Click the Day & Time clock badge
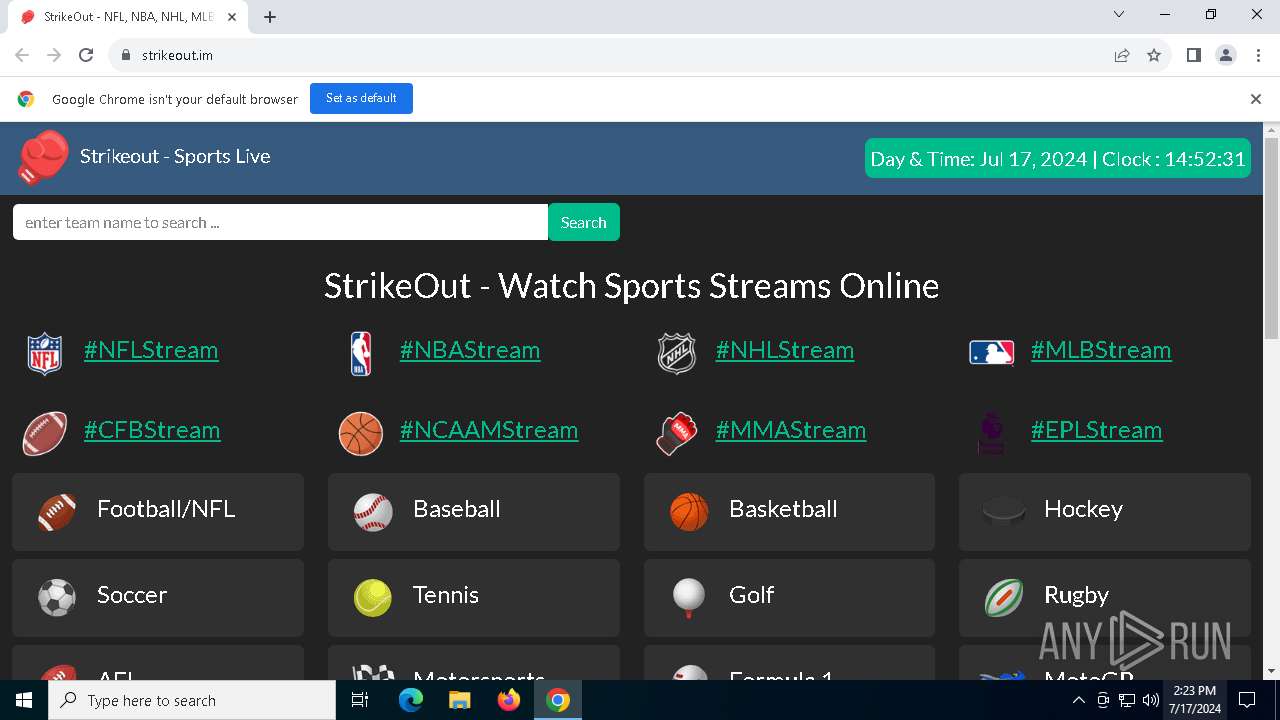Viewport: 1280px width, 720px height. pos(1058,158)
